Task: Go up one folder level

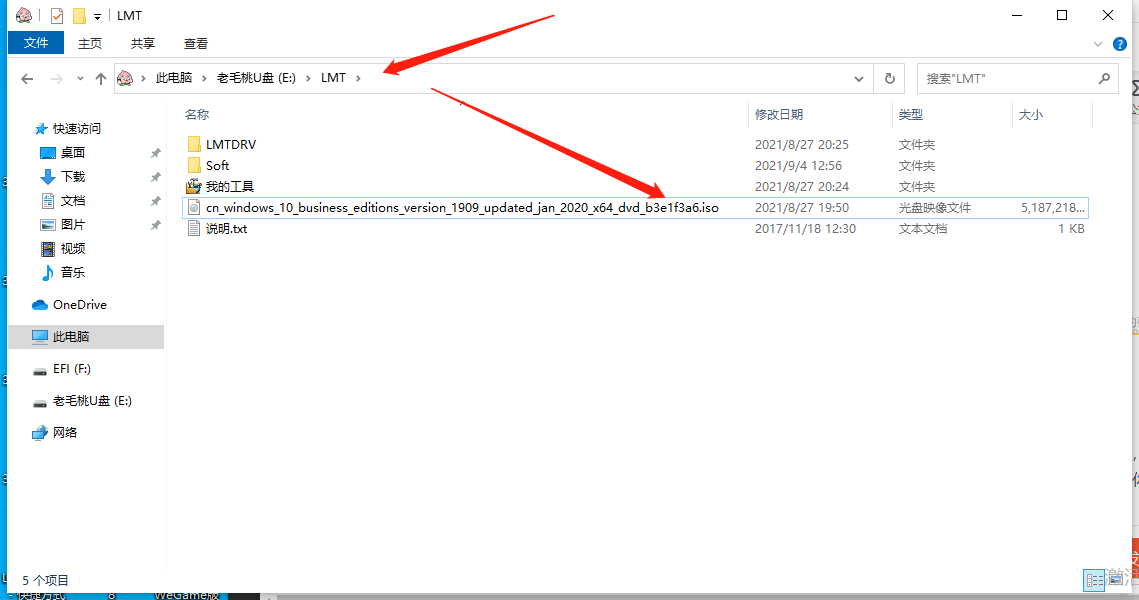Action: point(100,78)
